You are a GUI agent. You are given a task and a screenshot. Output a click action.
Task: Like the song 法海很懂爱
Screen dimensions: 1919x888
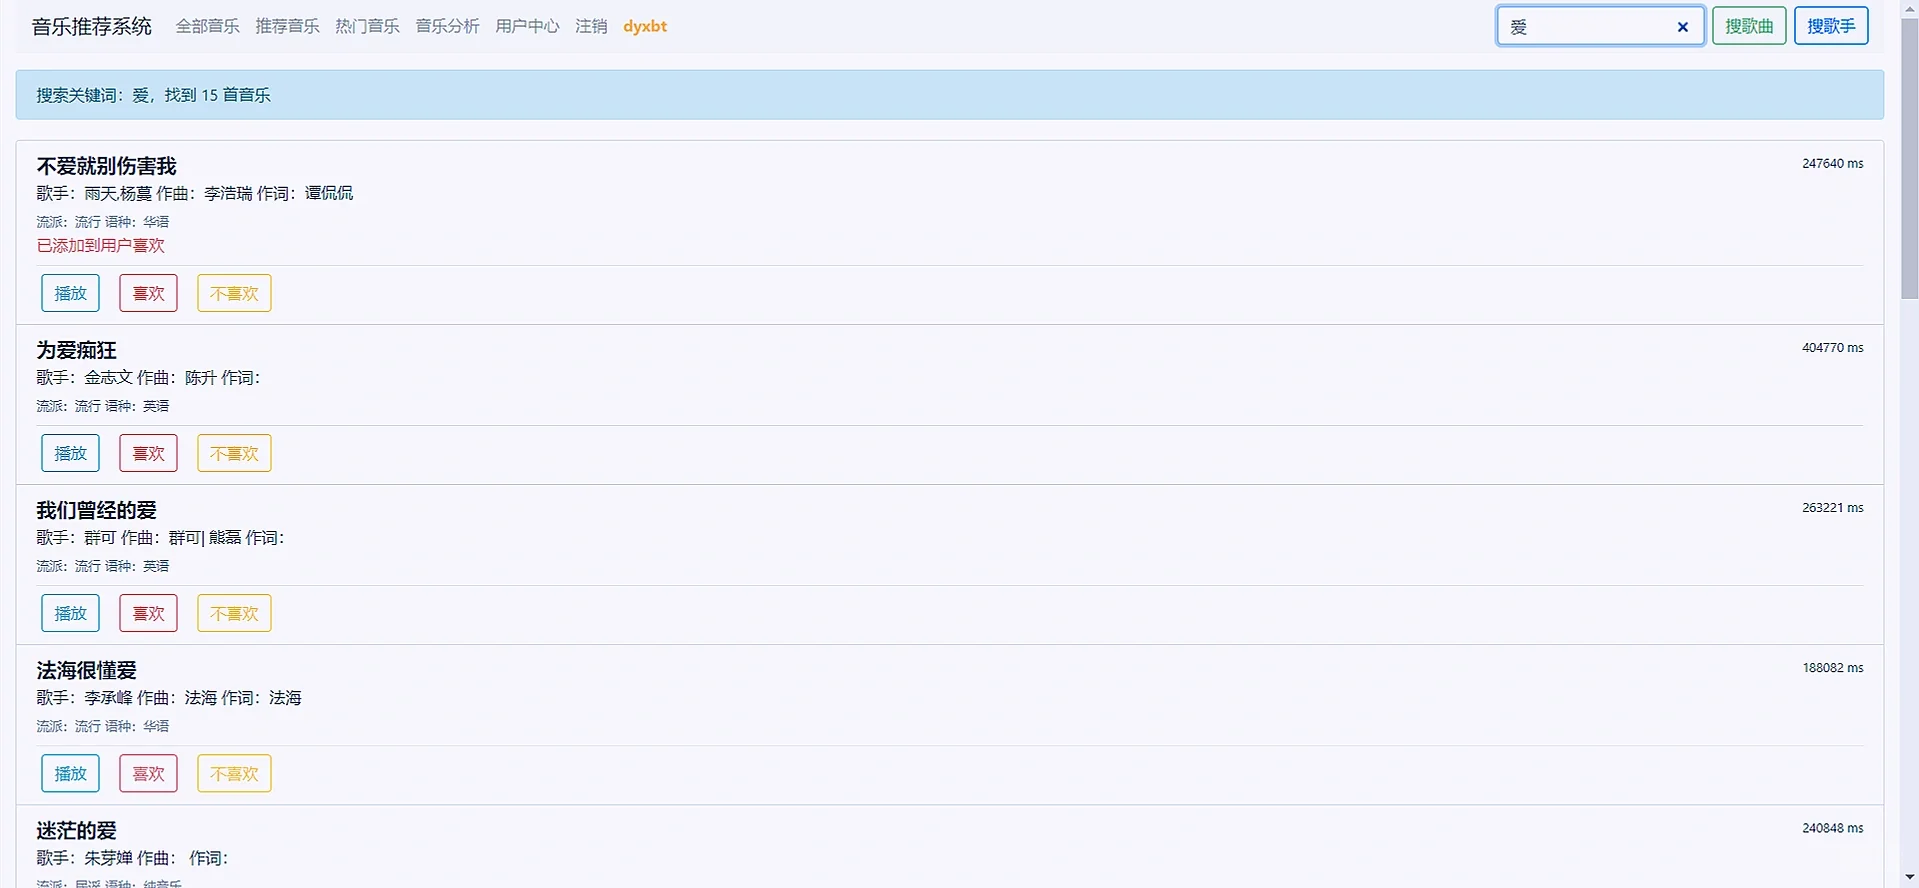(x=149, y=773)
